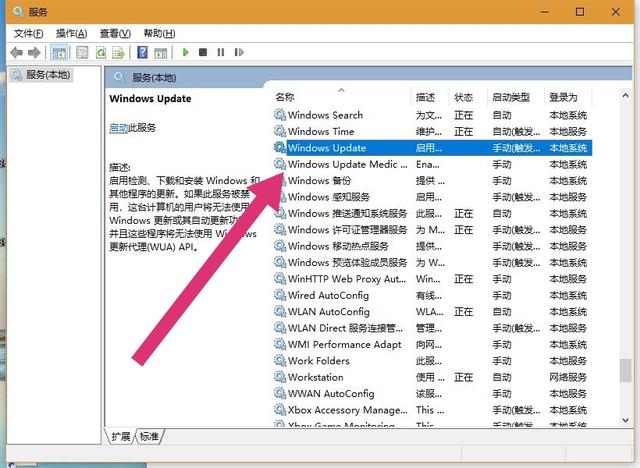Sort by the 登录为 column header

pos(568,97)
